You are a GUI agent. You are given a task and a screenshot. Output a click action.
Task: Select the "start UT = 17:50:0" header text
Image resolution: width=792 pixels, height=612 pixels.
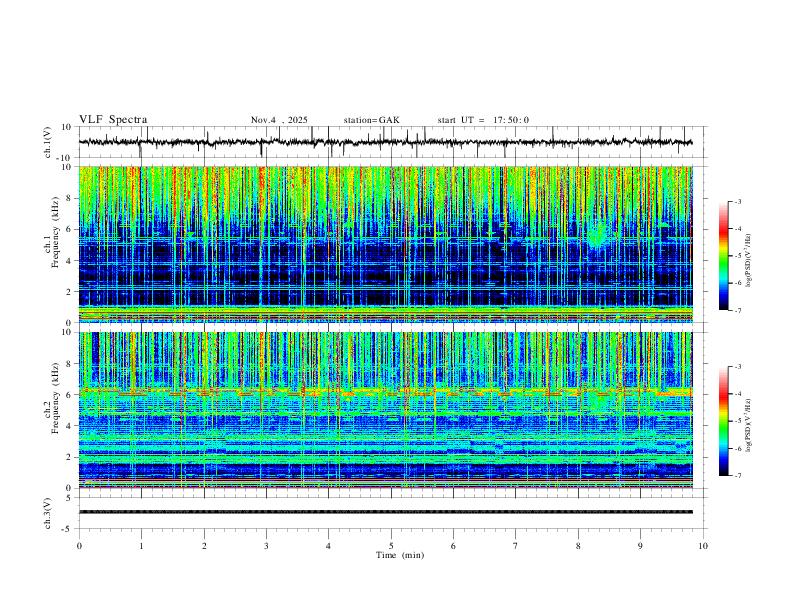click(483, 120)
